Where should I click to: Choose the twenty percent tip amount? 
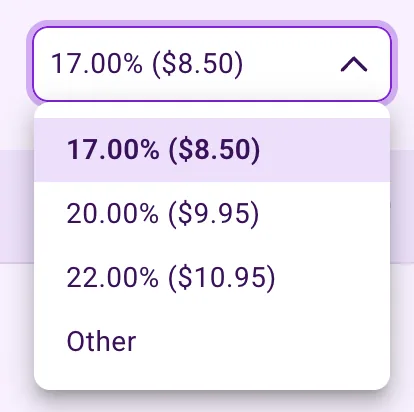pos(212,213)
